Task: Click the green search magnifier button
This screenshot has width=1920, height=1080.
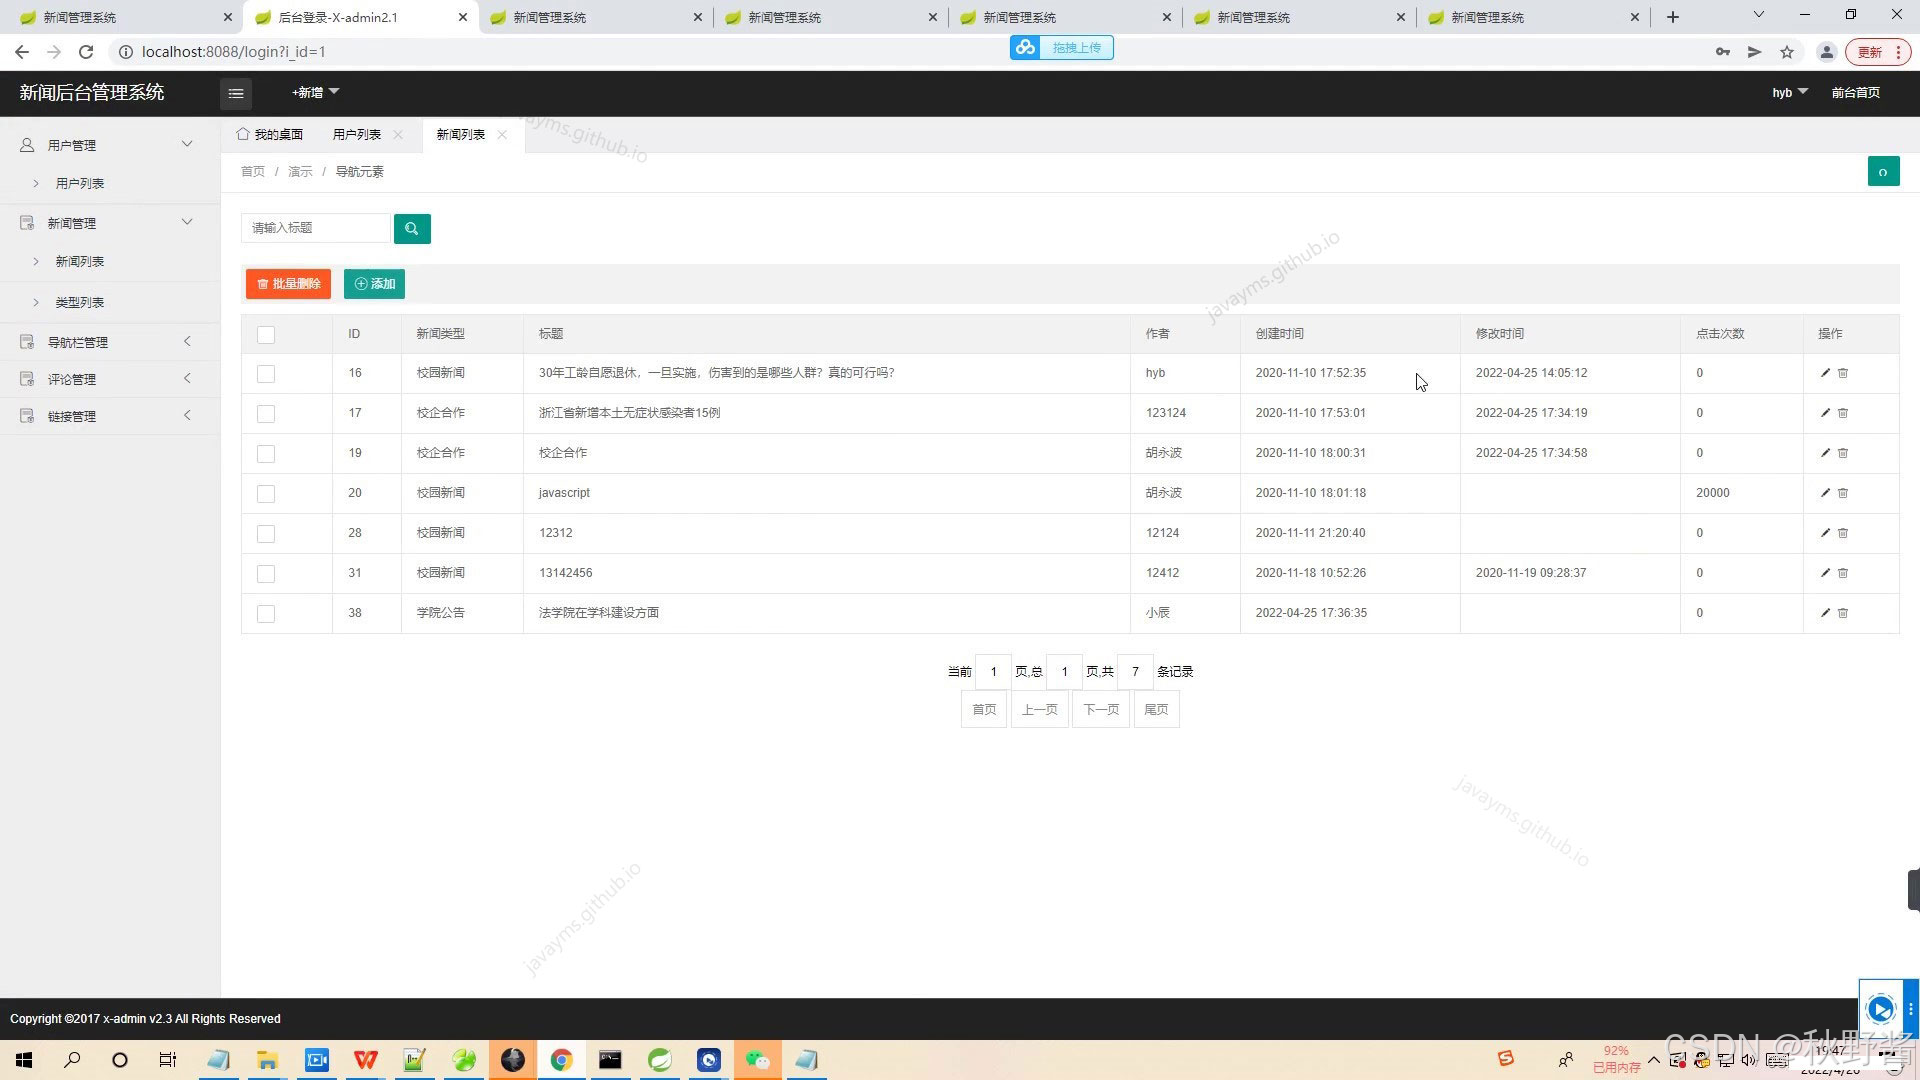Action: pos(412,229)
